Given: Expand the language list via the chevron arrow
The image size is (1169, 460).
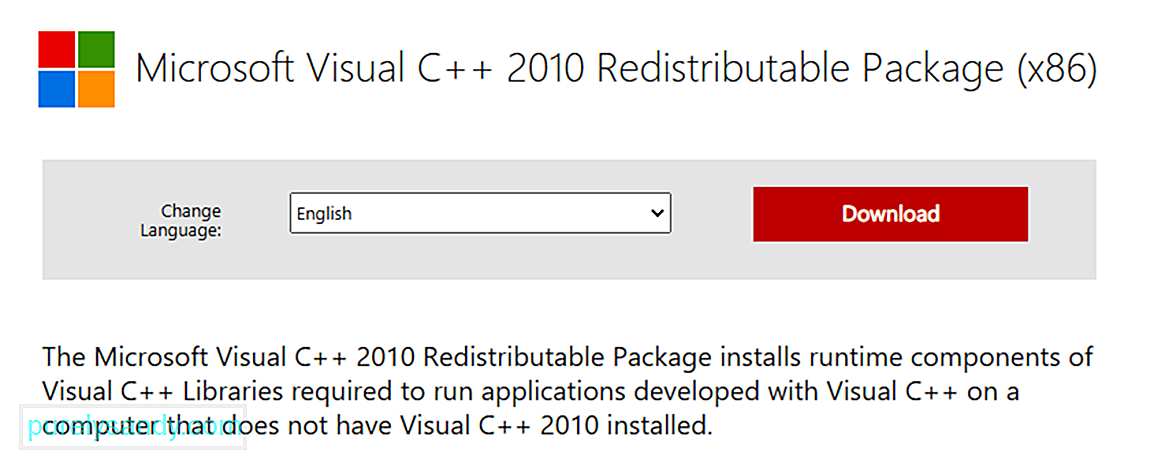Looking at the screenshot, I should [656, 213].
